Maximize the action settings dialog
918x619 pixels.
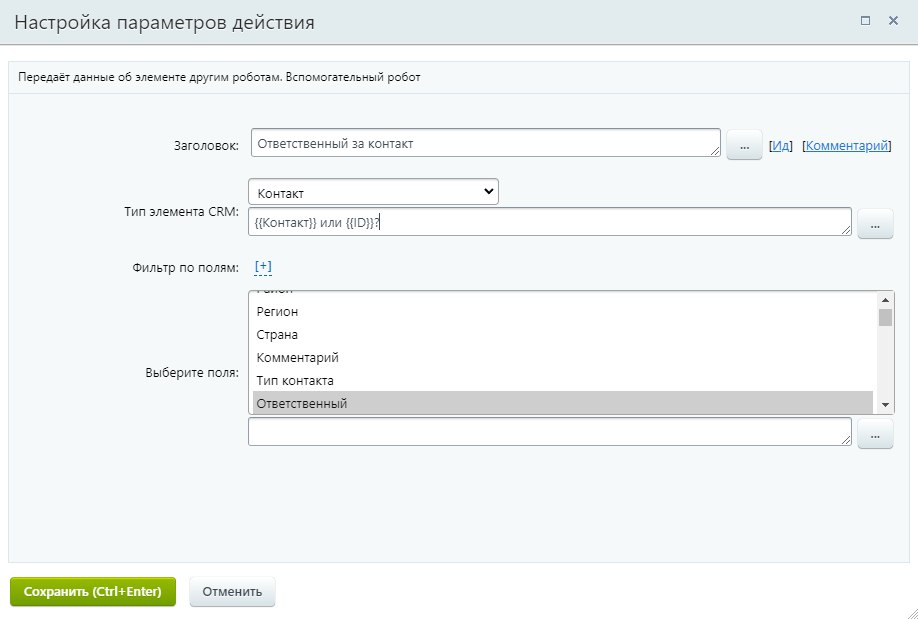pyautogui.click(x=865, y=21)
